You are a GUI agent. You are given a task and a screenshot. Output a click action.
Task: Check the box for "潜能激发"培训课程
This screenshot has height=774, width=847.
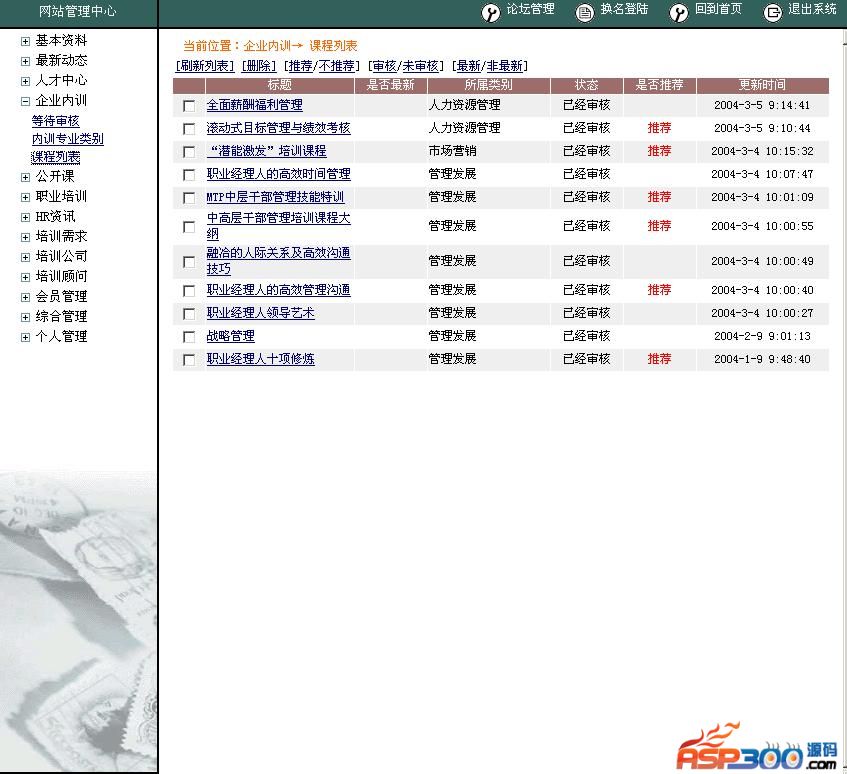pos(189,152)
